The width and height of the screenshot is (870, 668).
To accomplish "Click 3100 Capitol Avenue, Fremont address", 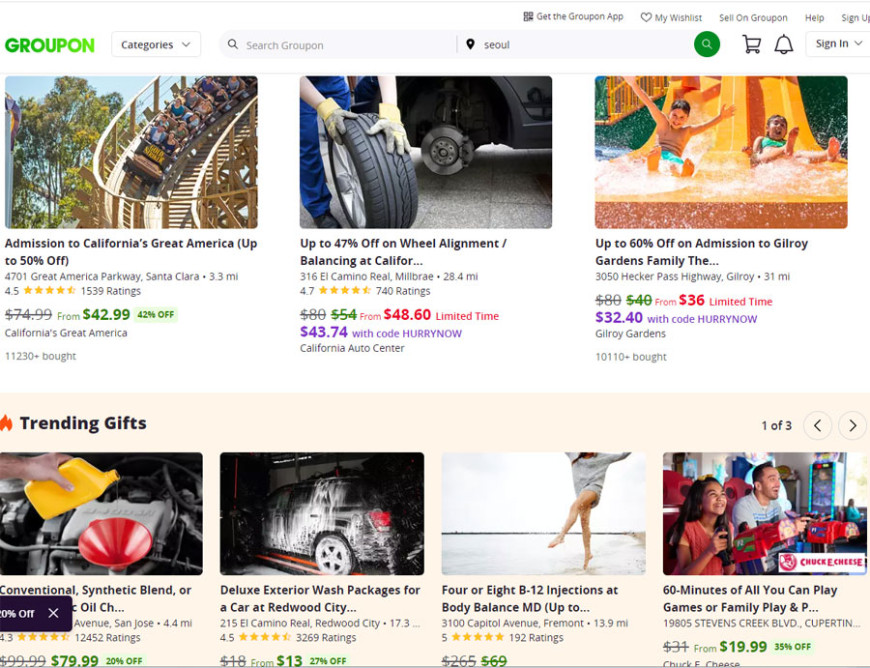I will click(512, 623).
